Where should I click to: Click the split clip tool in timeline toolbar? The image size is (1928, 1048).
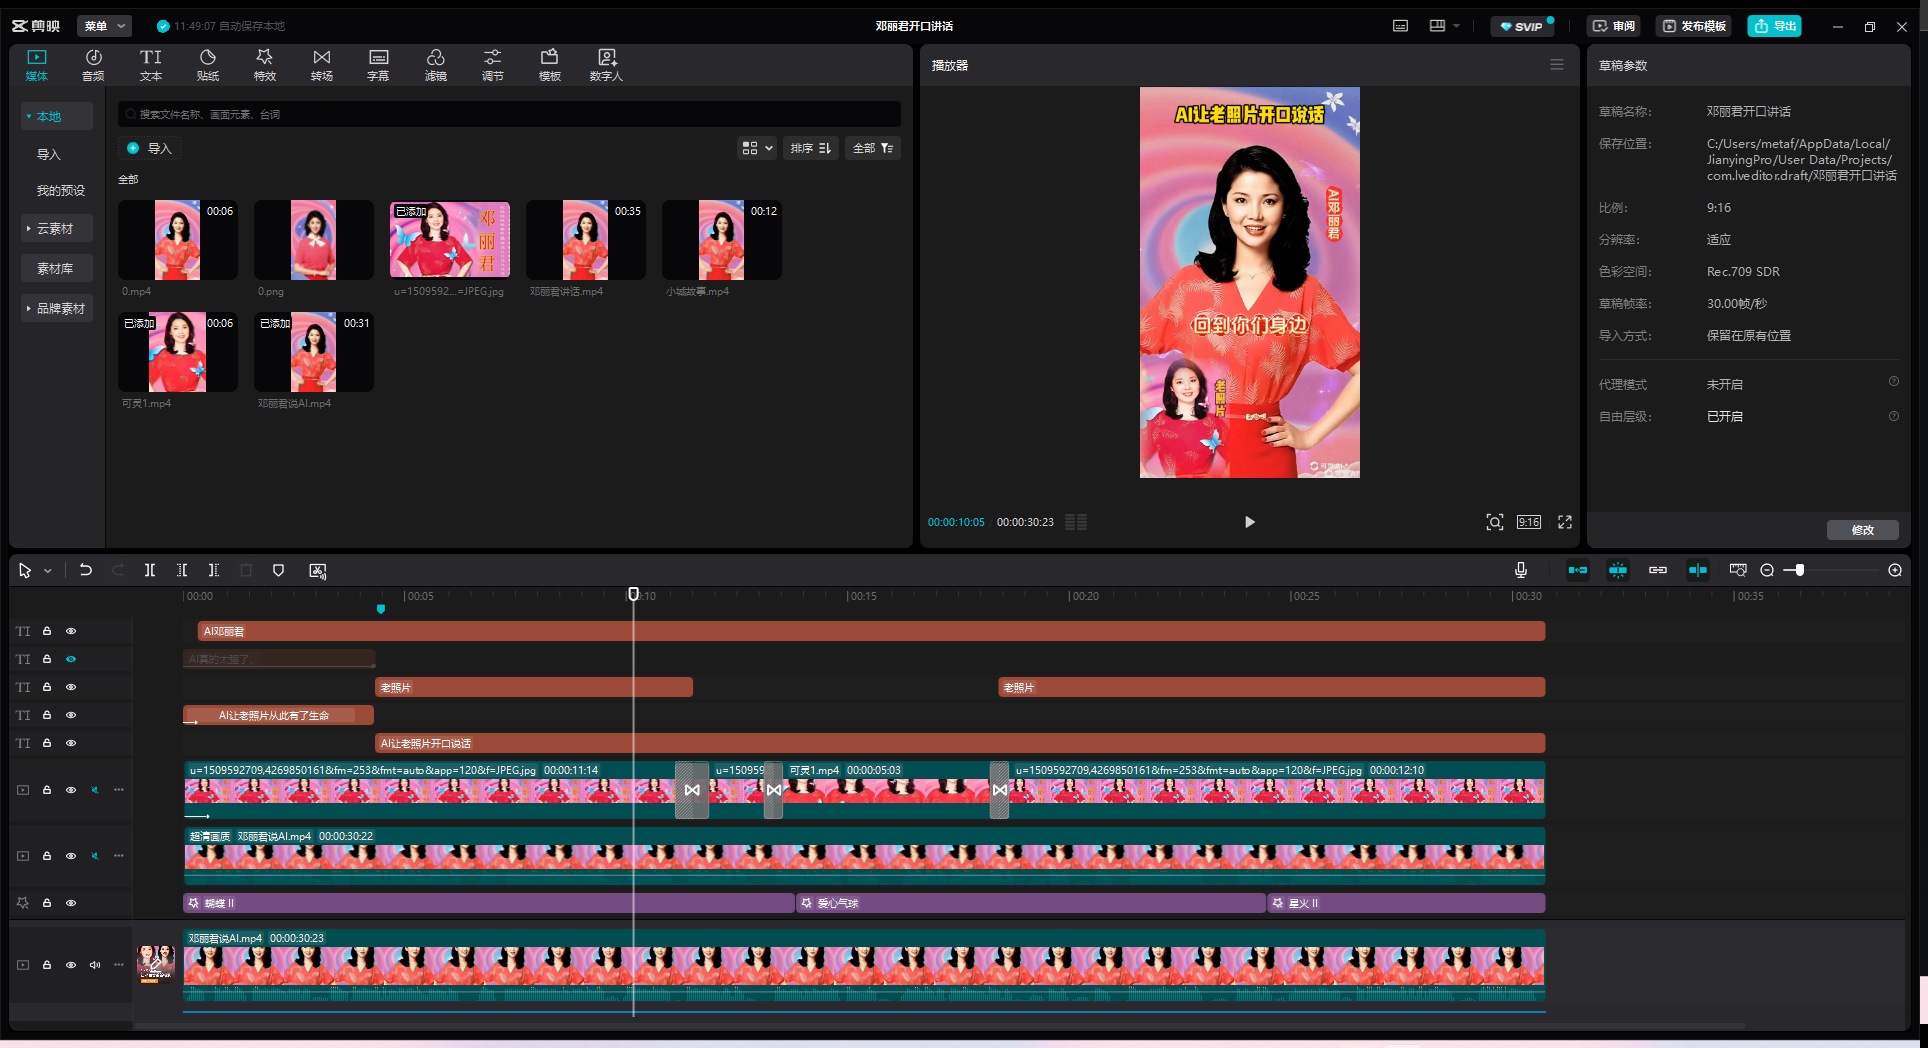tap(150, 570)
